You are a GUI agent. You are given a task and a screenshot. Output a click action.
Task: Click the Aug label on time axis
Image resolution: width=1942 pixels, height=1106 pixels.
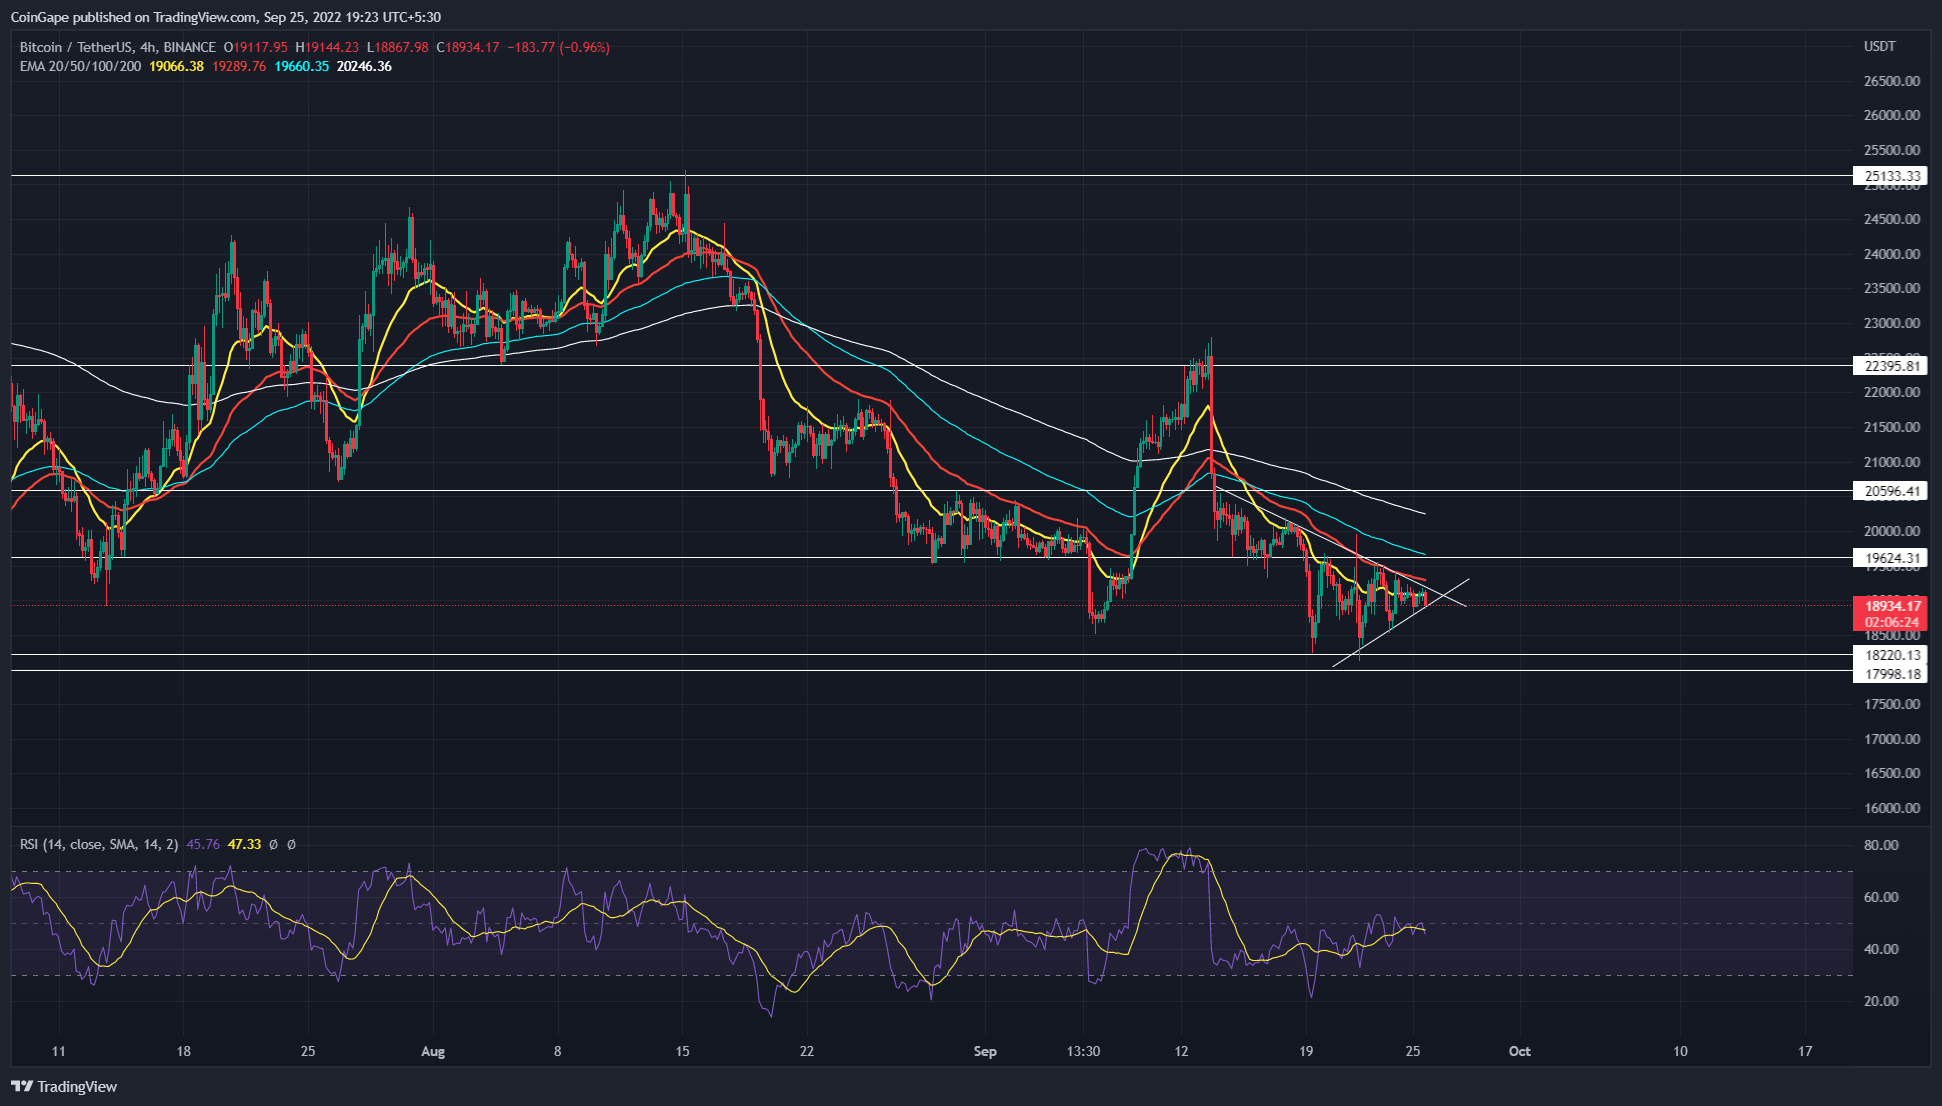pyautogui.click(x=432, y=1051)
